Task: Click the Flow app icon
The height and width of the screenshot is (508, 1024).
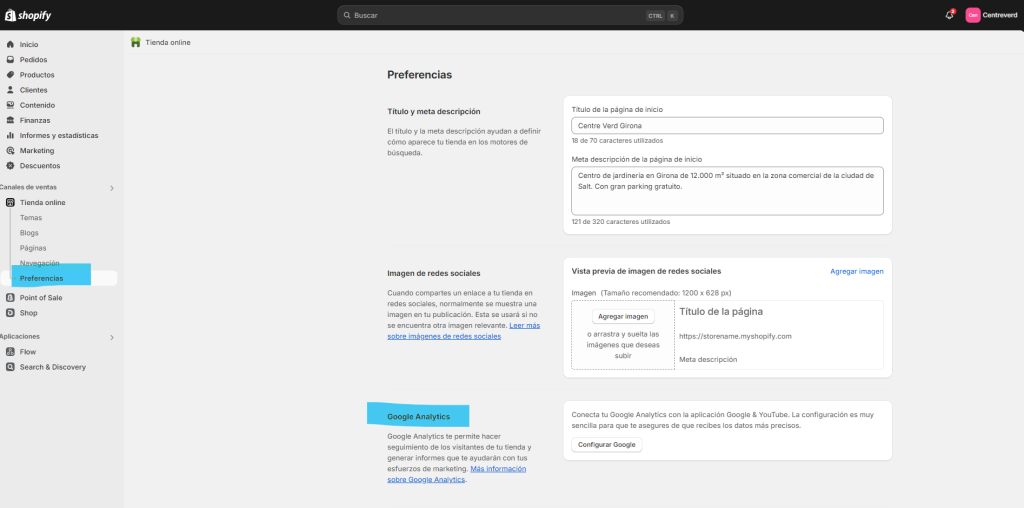Action: pos(10,352)
